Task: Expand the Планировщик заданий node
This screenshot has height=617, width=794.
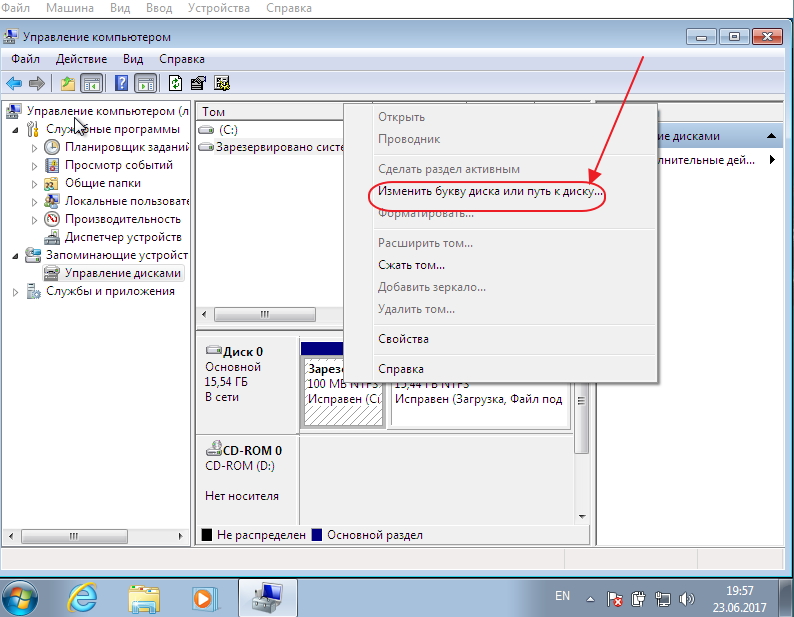Action: [34, 148]
